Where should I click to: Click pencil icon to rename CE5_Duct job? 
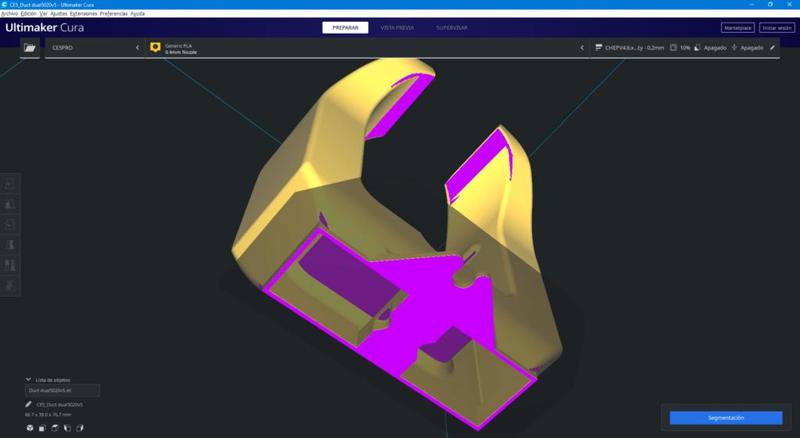point(29,404)
